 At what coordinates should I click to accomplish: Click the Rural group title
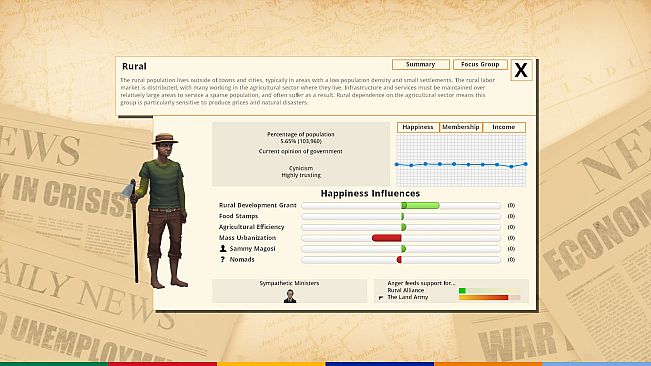coord(134,66)
